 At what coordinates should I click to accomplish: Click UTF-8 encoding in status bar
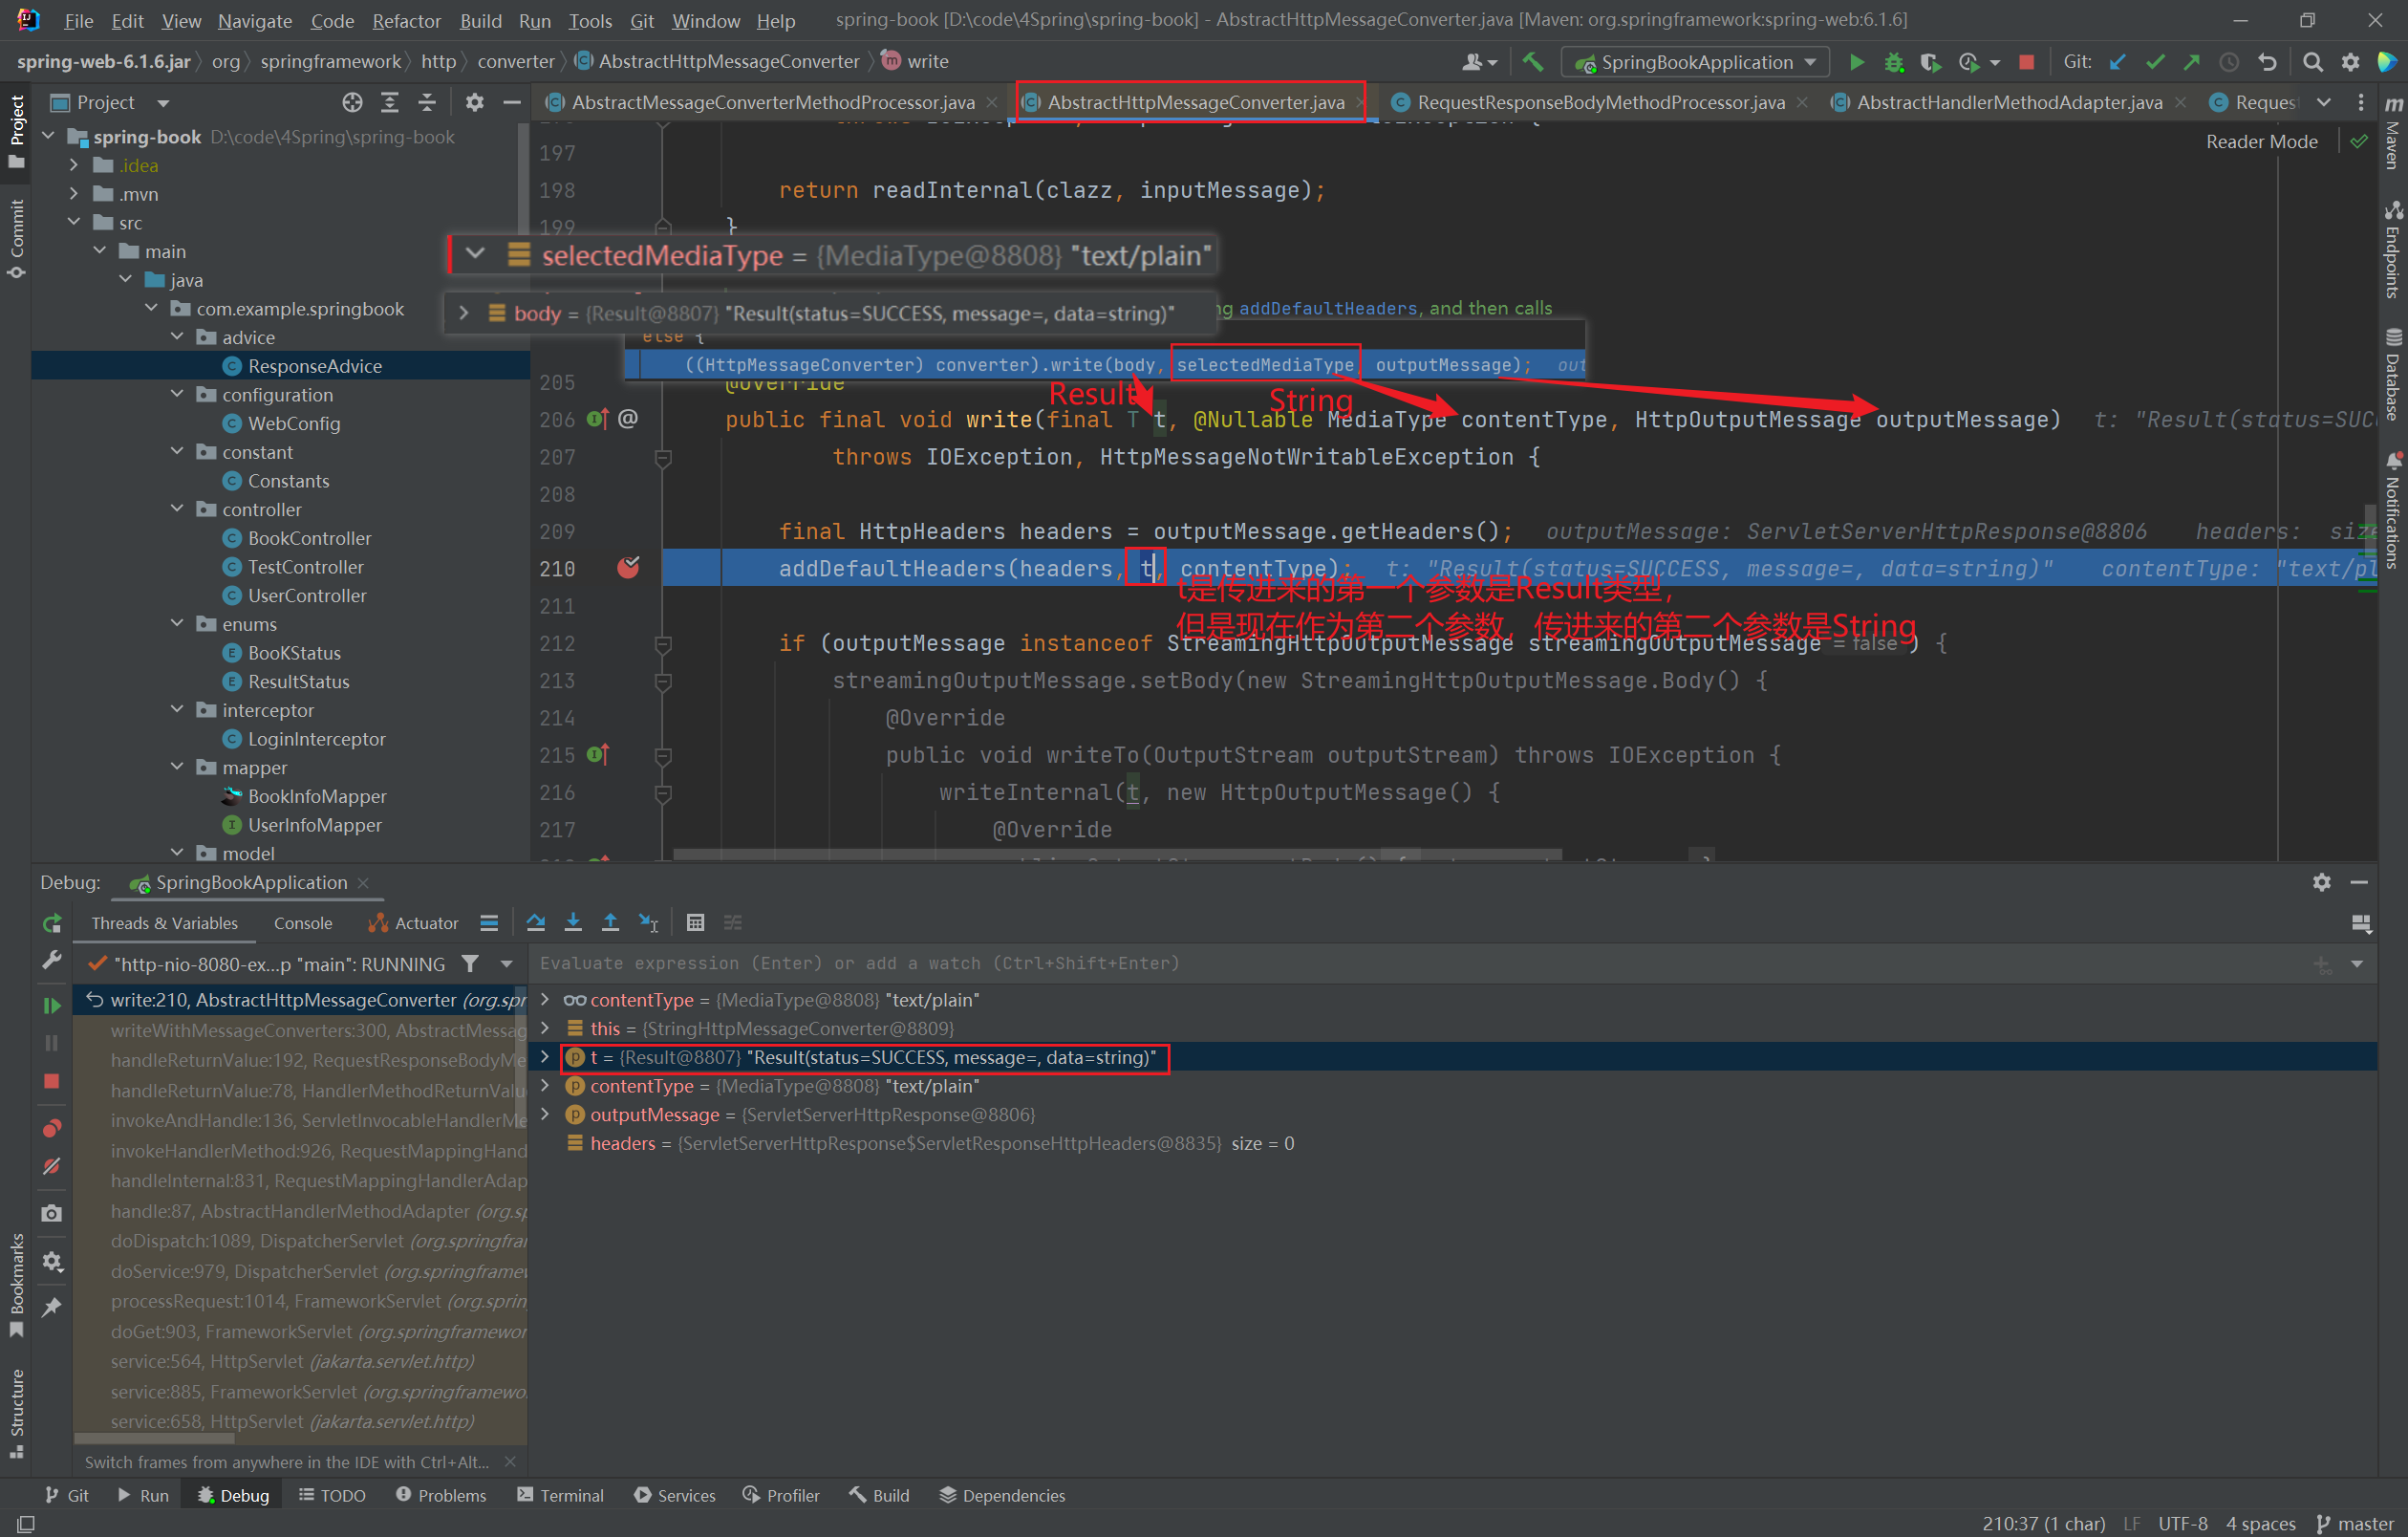(x=2182, y=1524)
